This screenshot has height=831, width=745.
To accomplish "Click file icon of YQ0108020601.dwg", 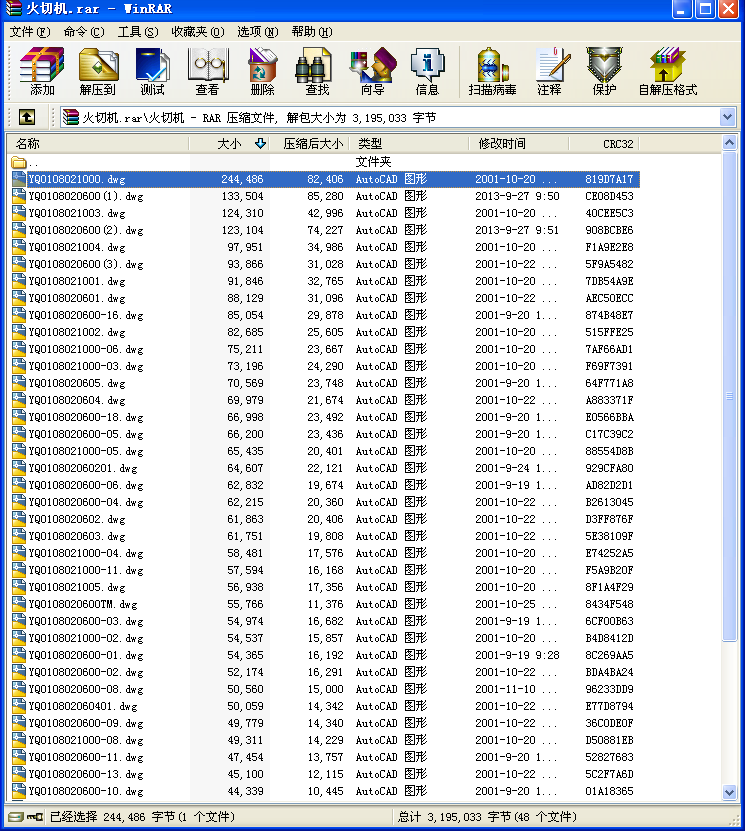I will [19, 298].
